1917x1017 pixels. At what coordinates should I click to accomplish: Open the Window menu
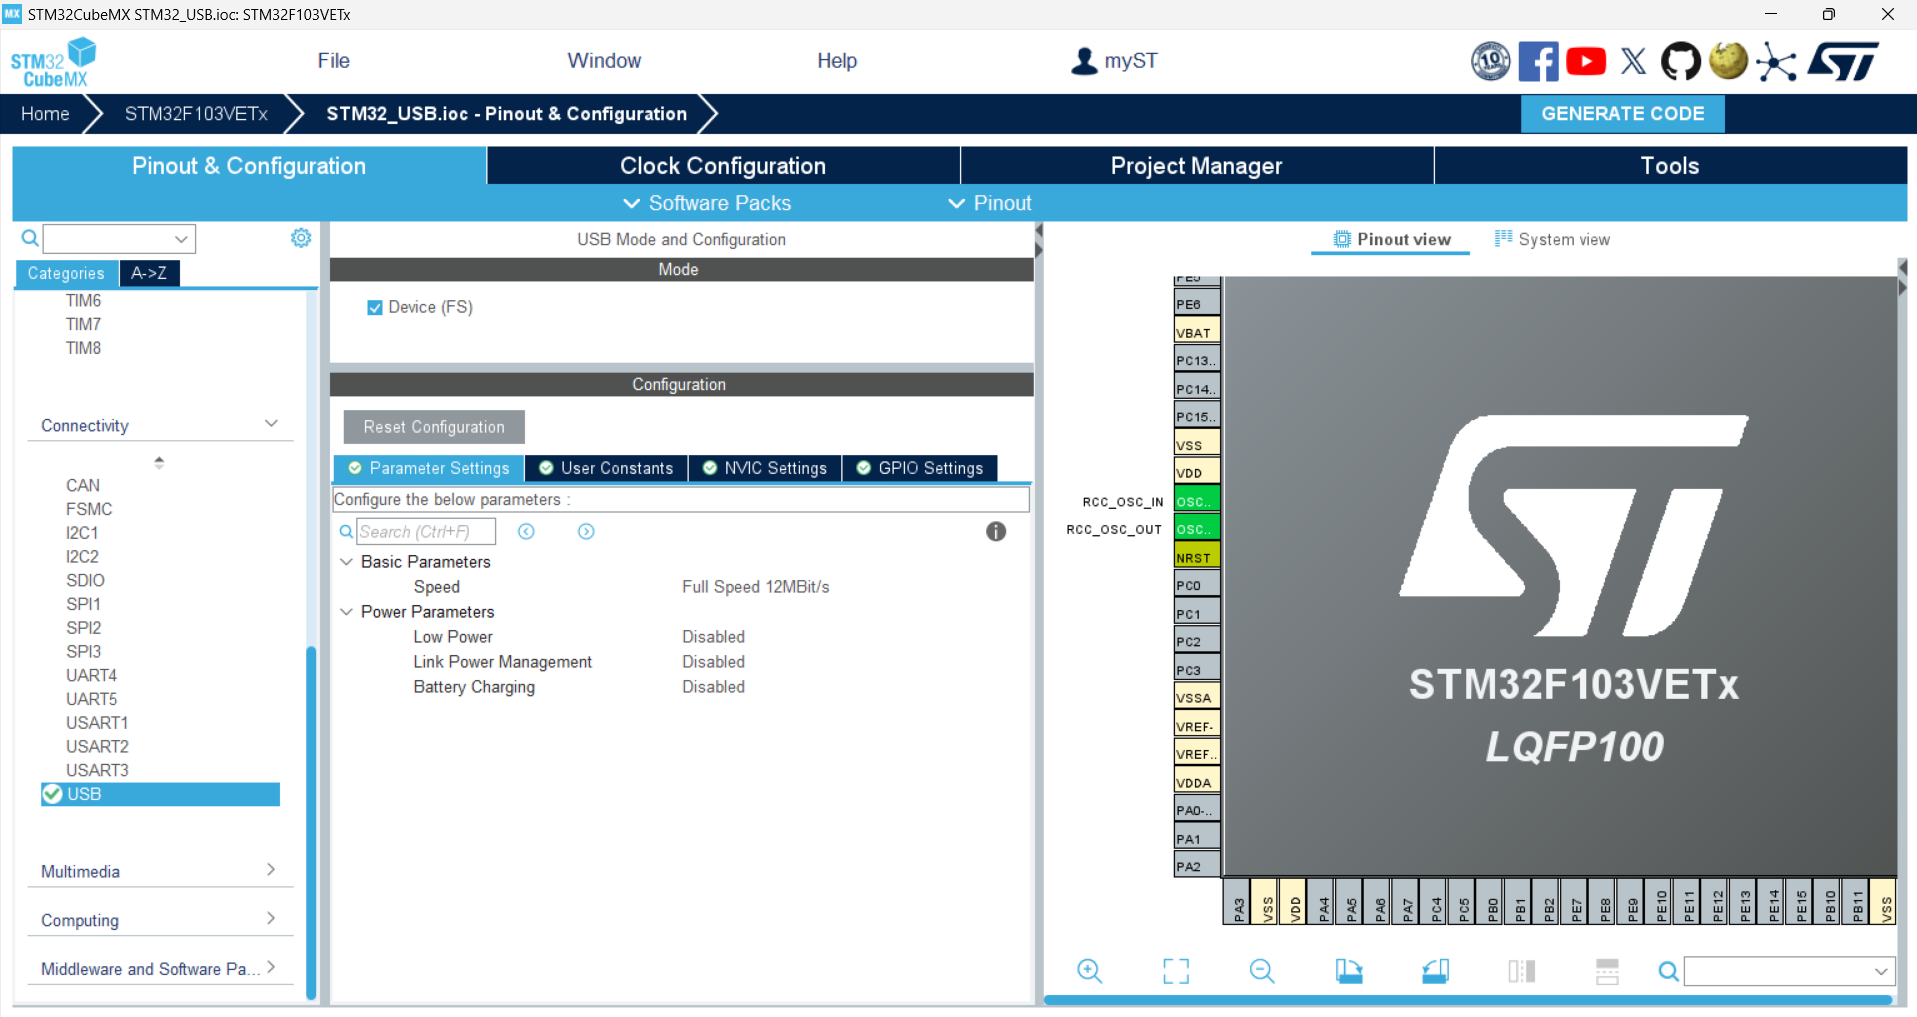(604, 61)
